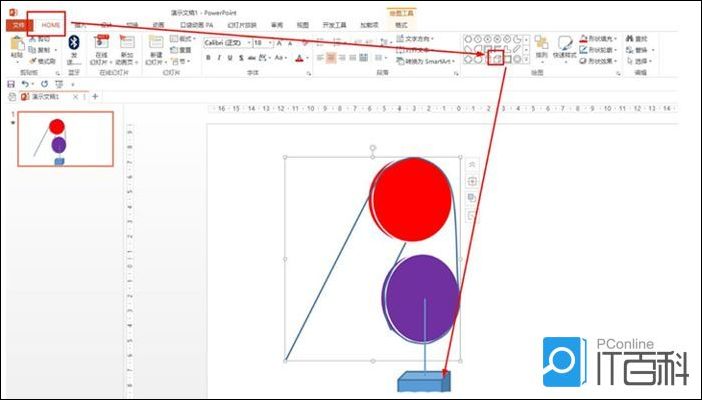Open Drawing group dialog launcher
Image resolution: width=702 pixels, height=400 pixels.
618,73
